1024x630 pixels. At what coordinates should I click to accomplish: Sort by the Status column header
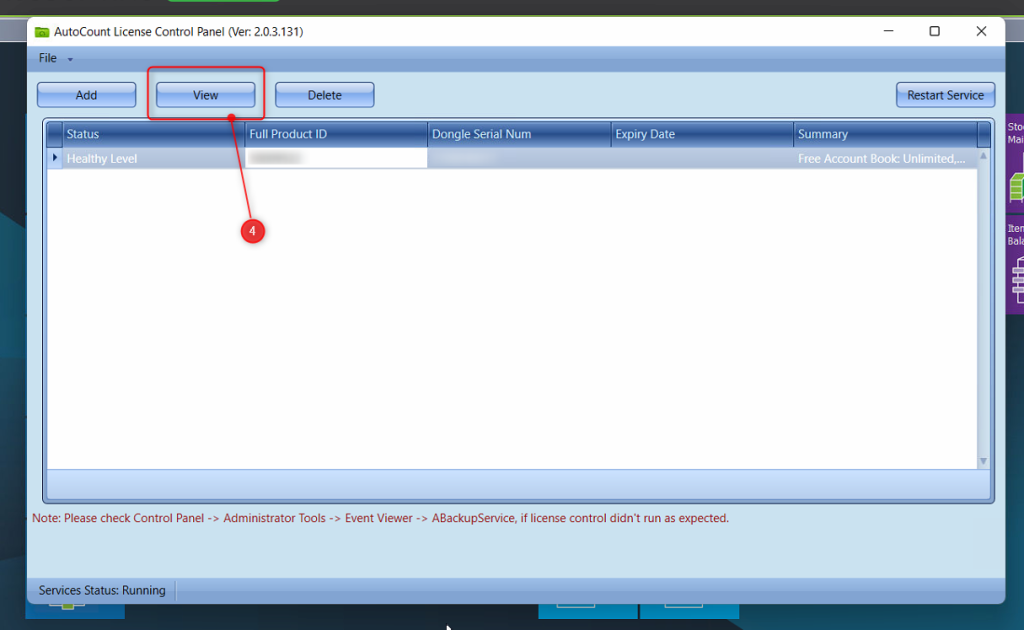coord(153,134)
